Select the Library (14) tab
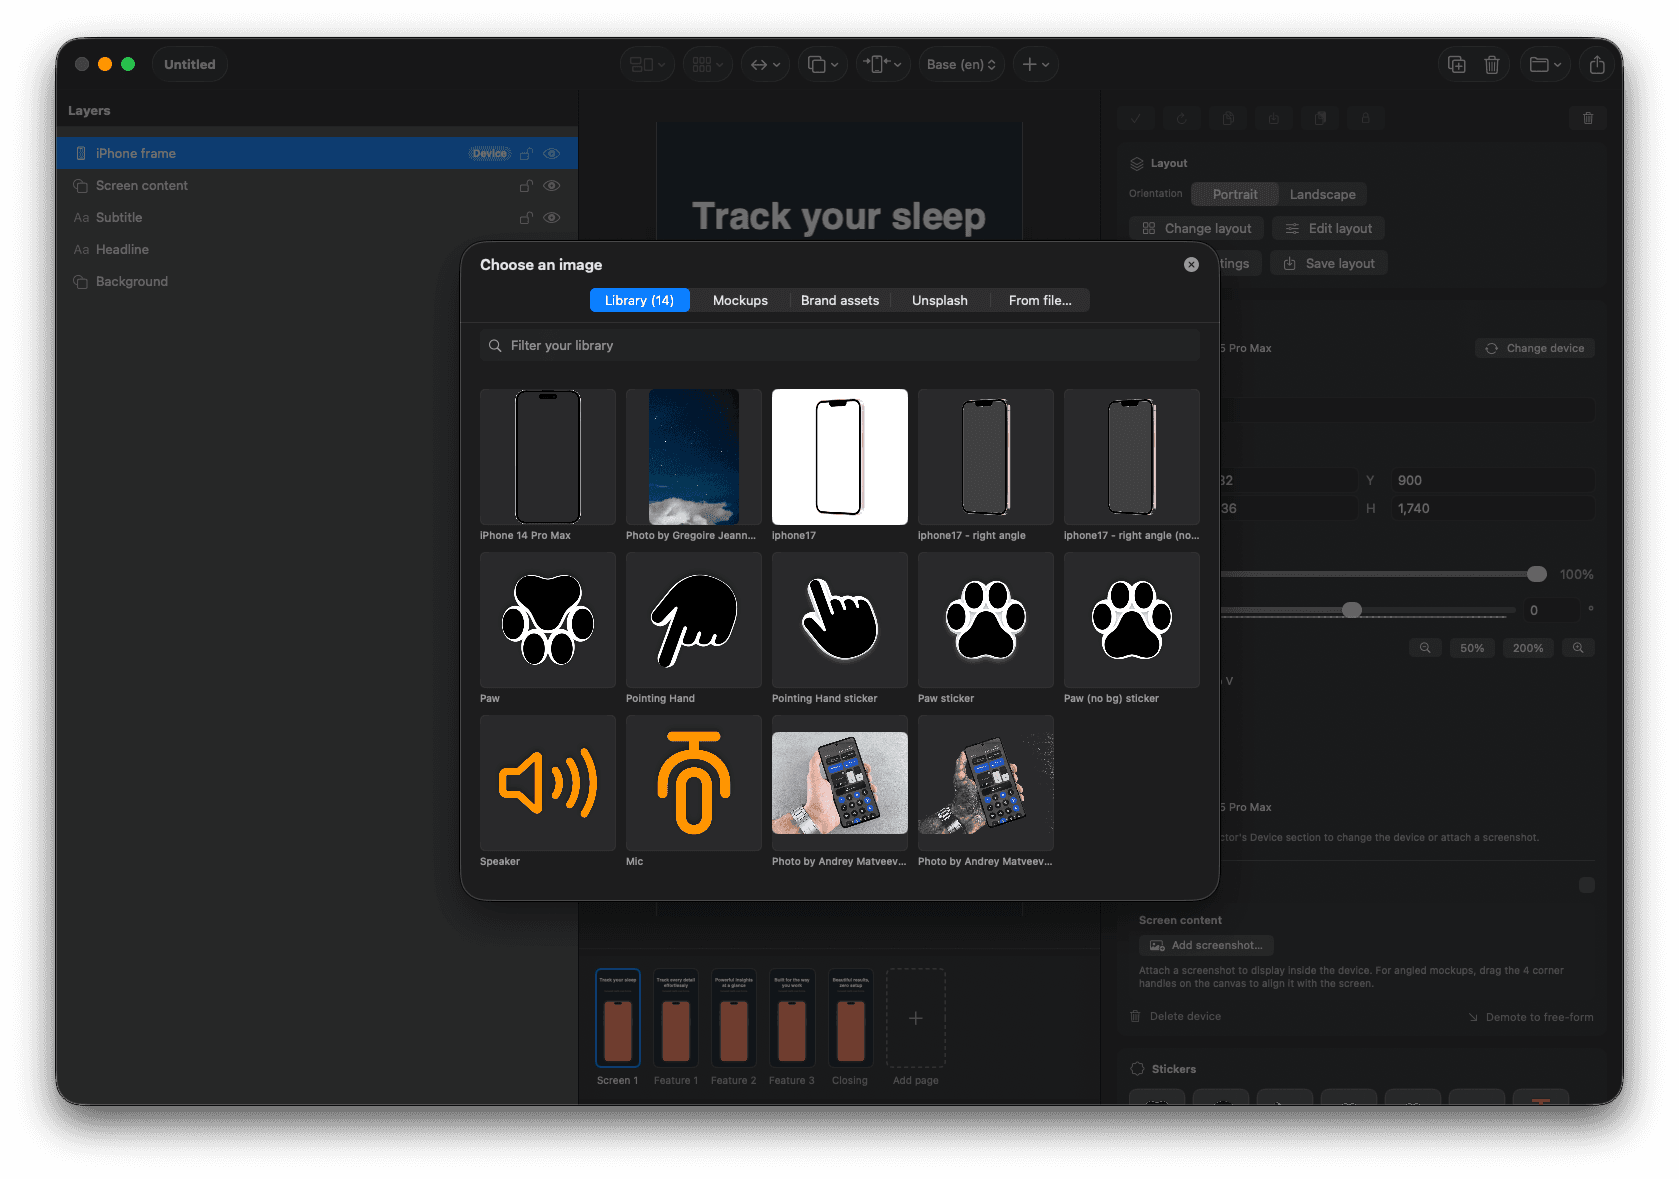 tap(640, 300)
